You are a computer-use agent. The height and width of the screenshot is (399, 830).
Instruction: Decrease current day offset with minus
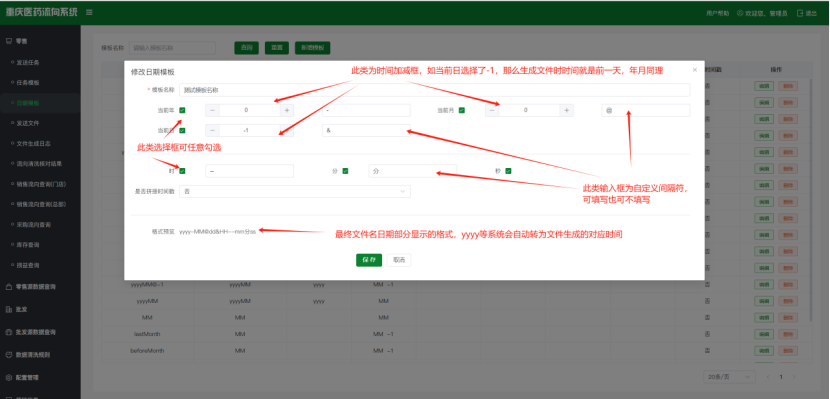coord(212,130)
